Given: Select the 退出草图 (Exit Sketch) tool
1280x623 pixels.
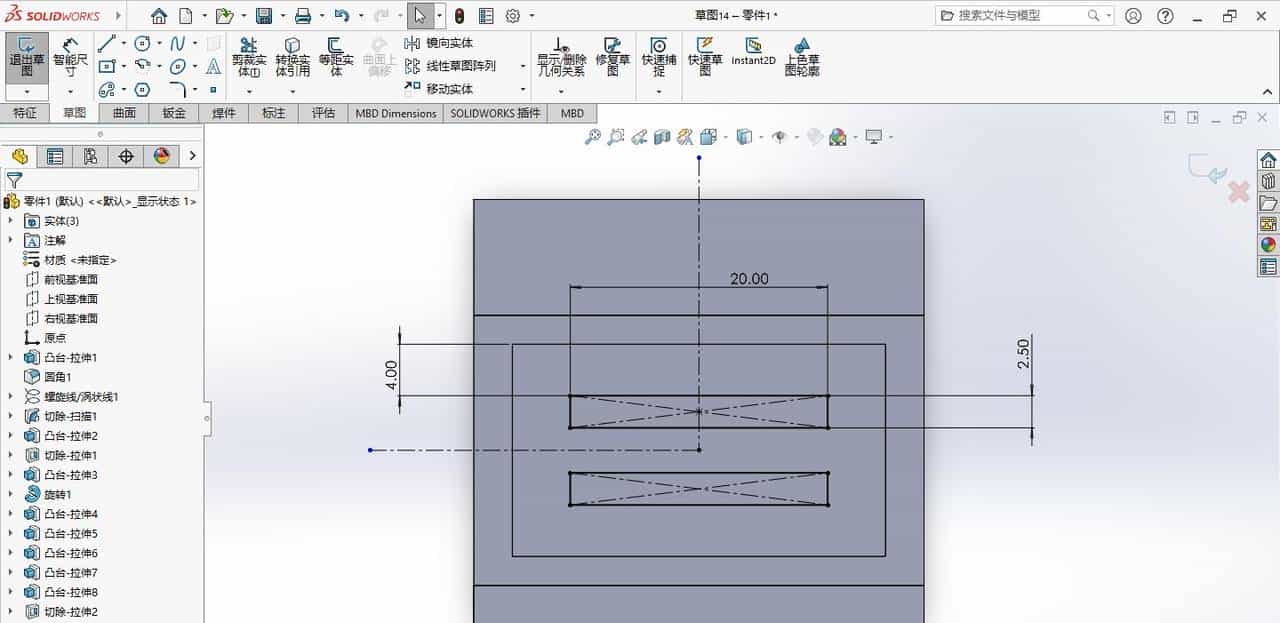Looking at the screenshot, I should 27,56.
